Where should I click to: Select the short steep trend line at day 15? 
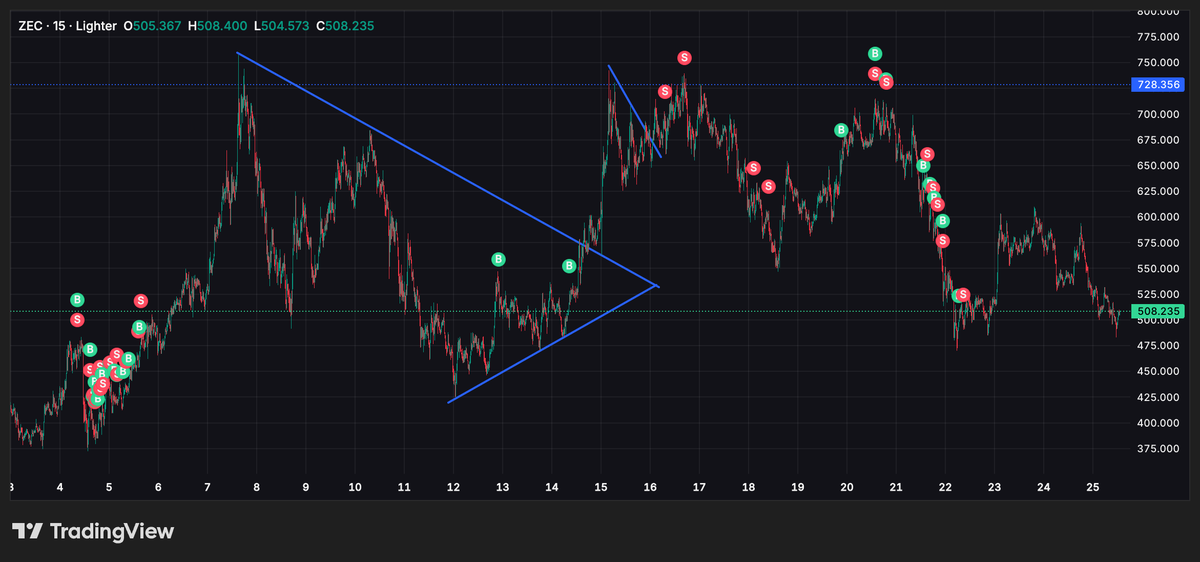pos(635,111)
